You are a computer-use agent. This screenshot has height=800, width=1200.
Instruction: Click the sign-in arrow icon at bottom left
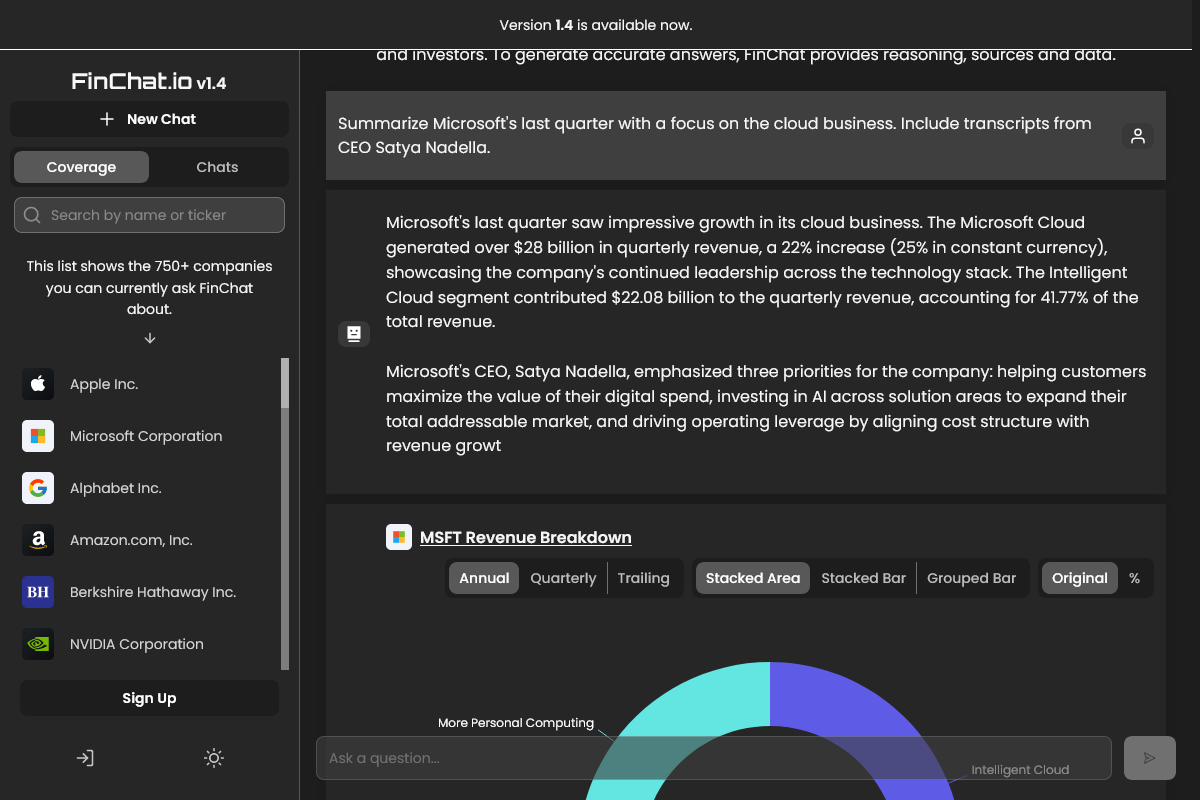tap(85, 758)
